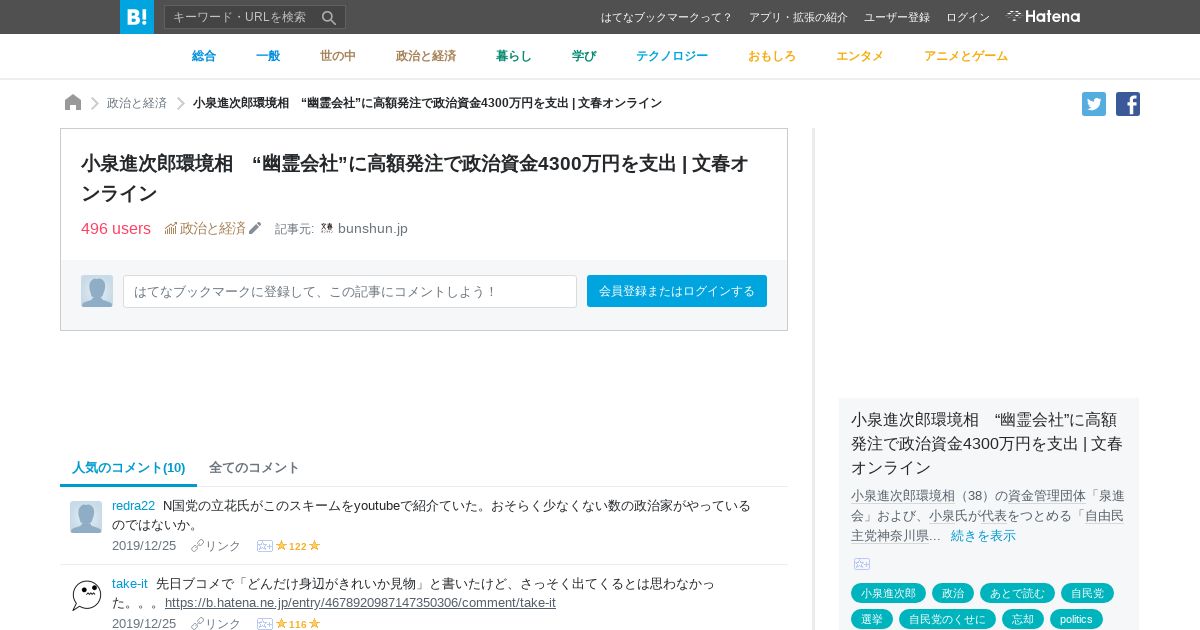Open the おもしろ category tab

pyautogui.click(x=772, y=56)
